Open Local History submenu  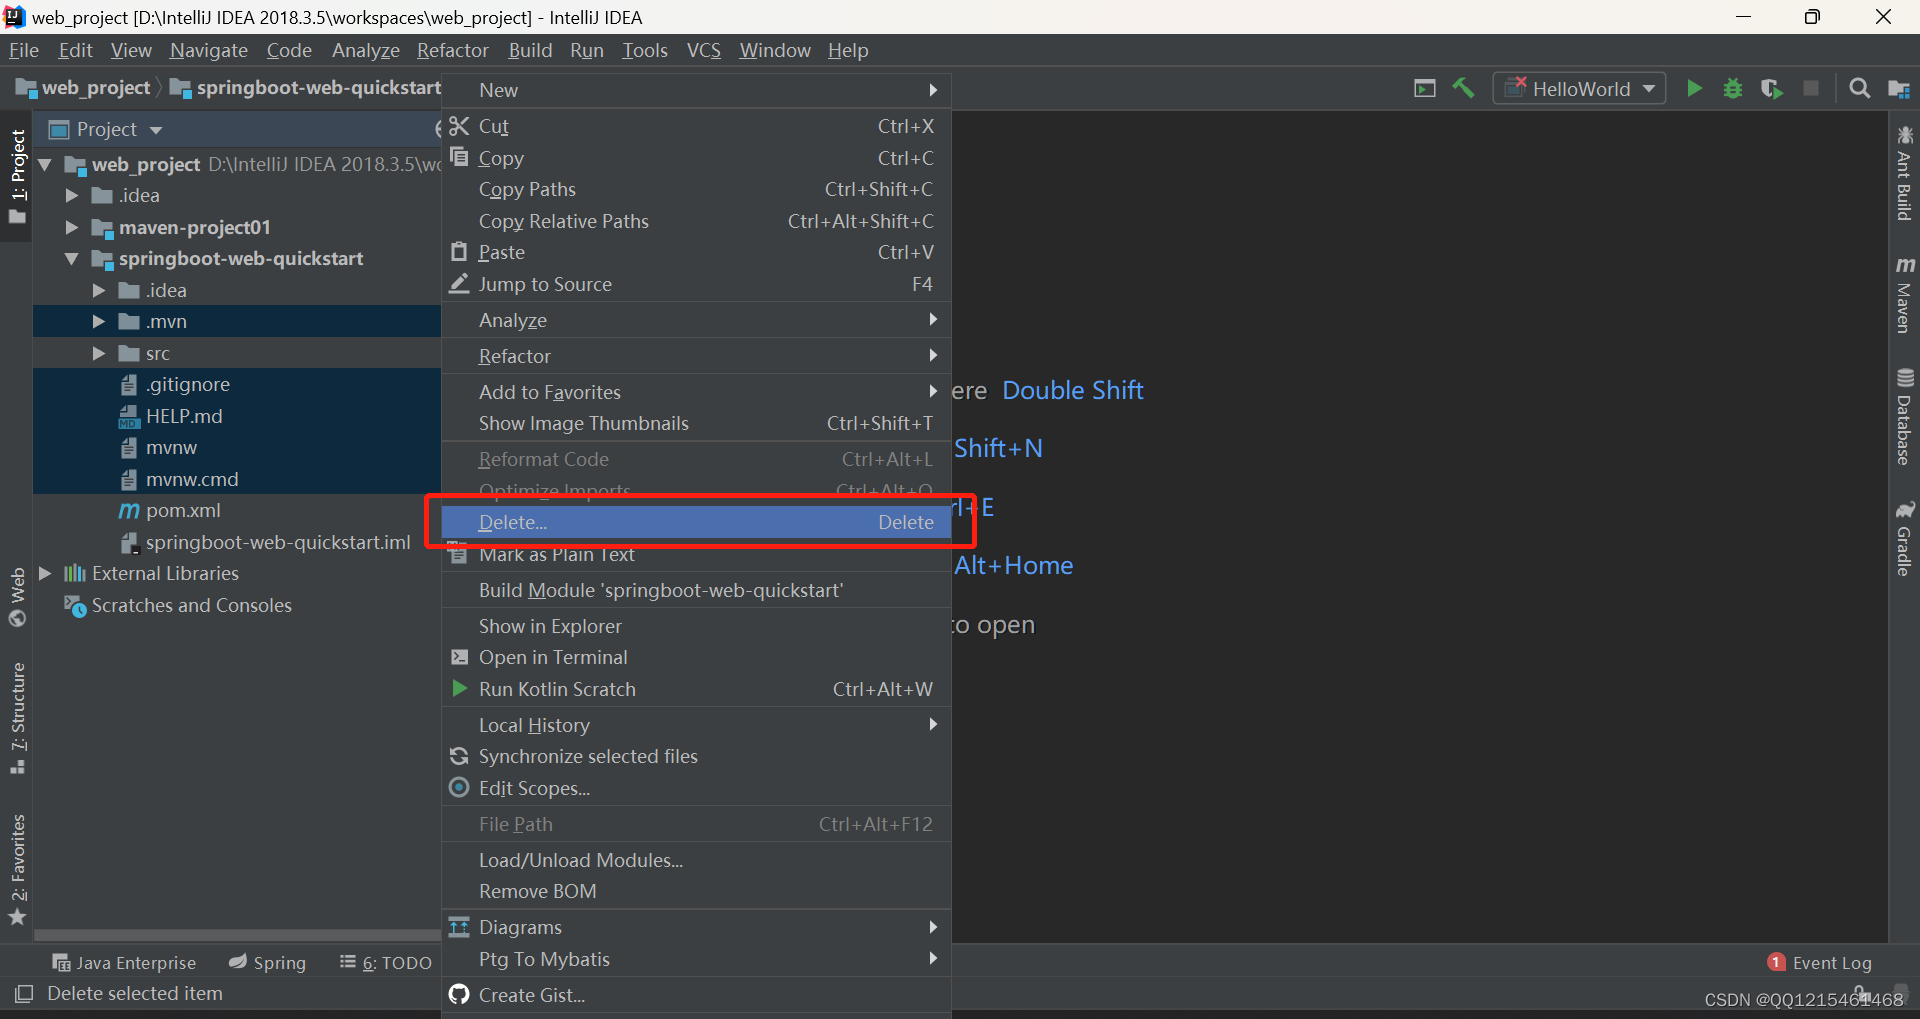click(x=696, y=725)
